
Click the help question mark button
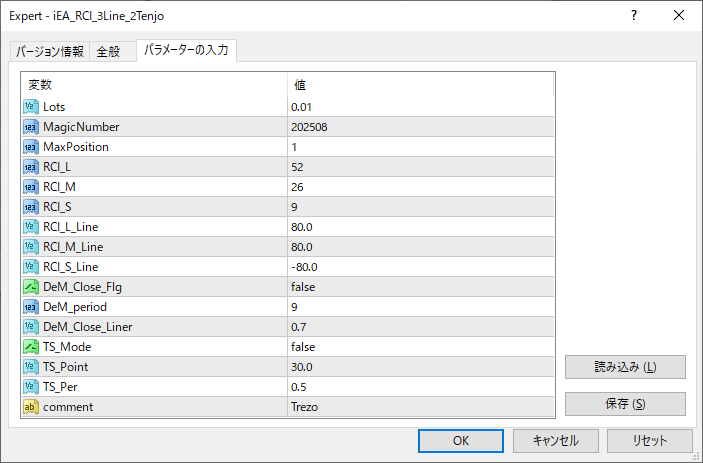[x=633, y=15]
